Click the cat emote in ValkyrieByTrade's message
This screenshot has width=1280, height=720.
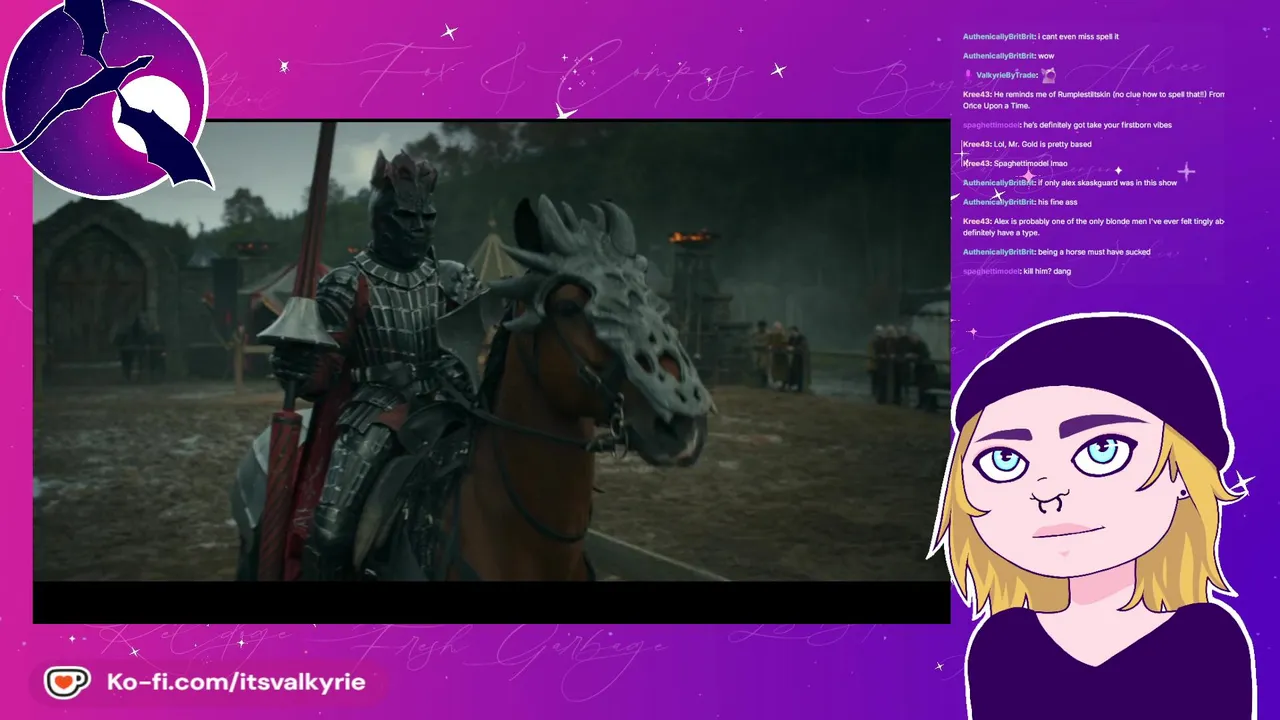(x=1048, y=75)
